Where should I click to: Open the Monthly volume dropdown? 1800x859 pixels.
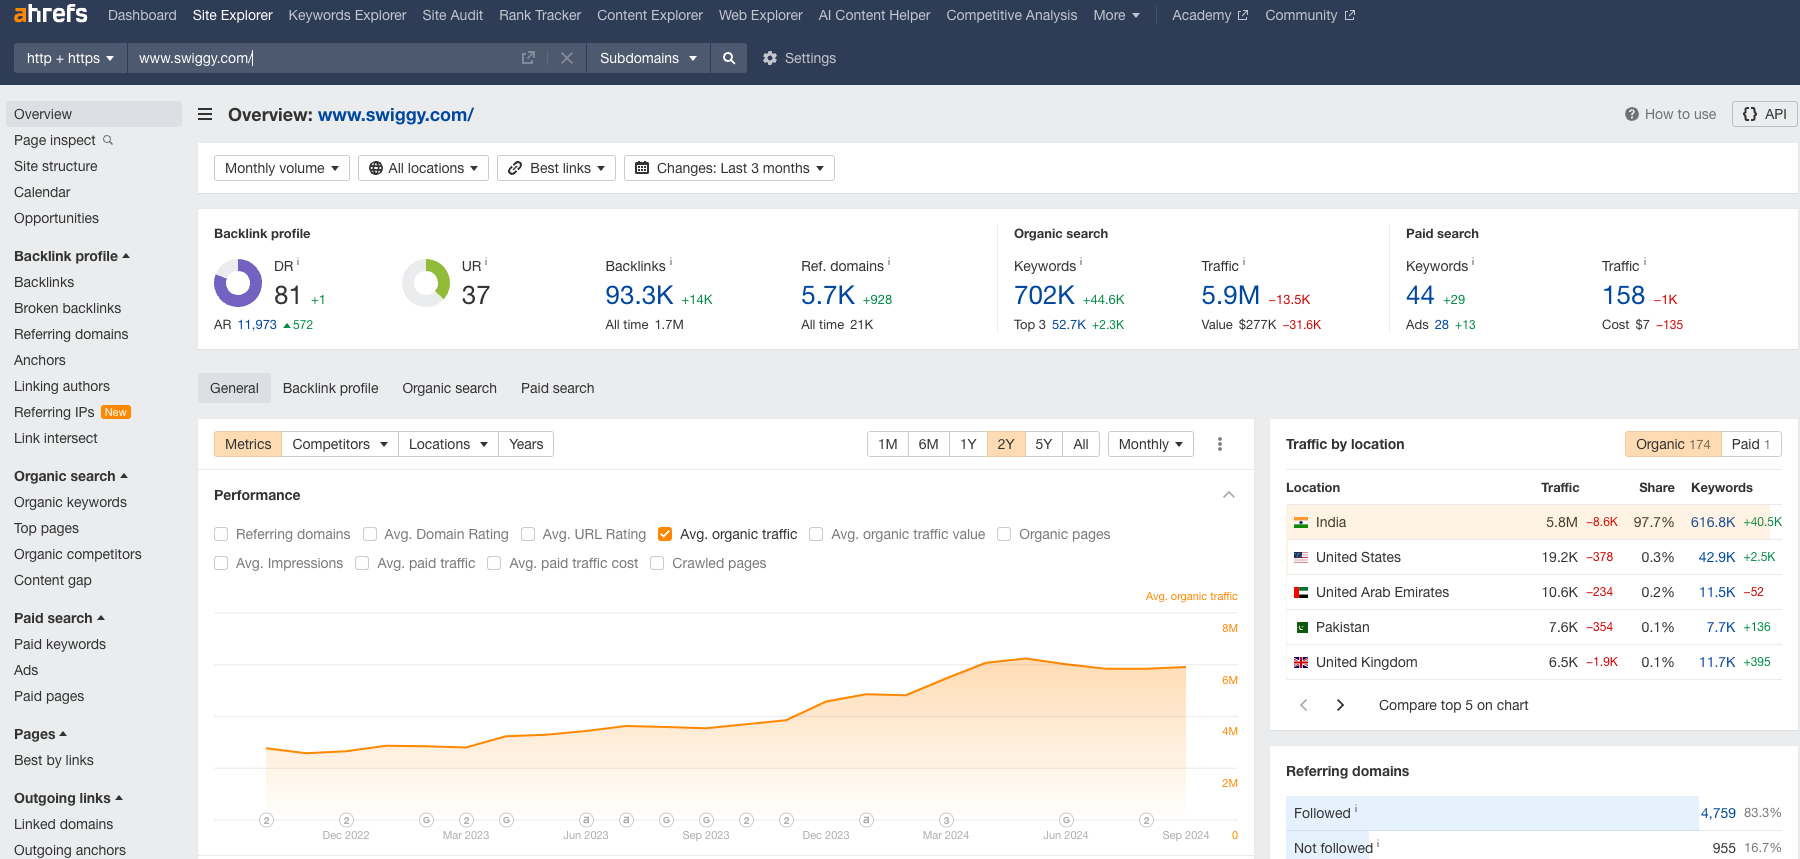pyautogui.click(x=281, y=168)
